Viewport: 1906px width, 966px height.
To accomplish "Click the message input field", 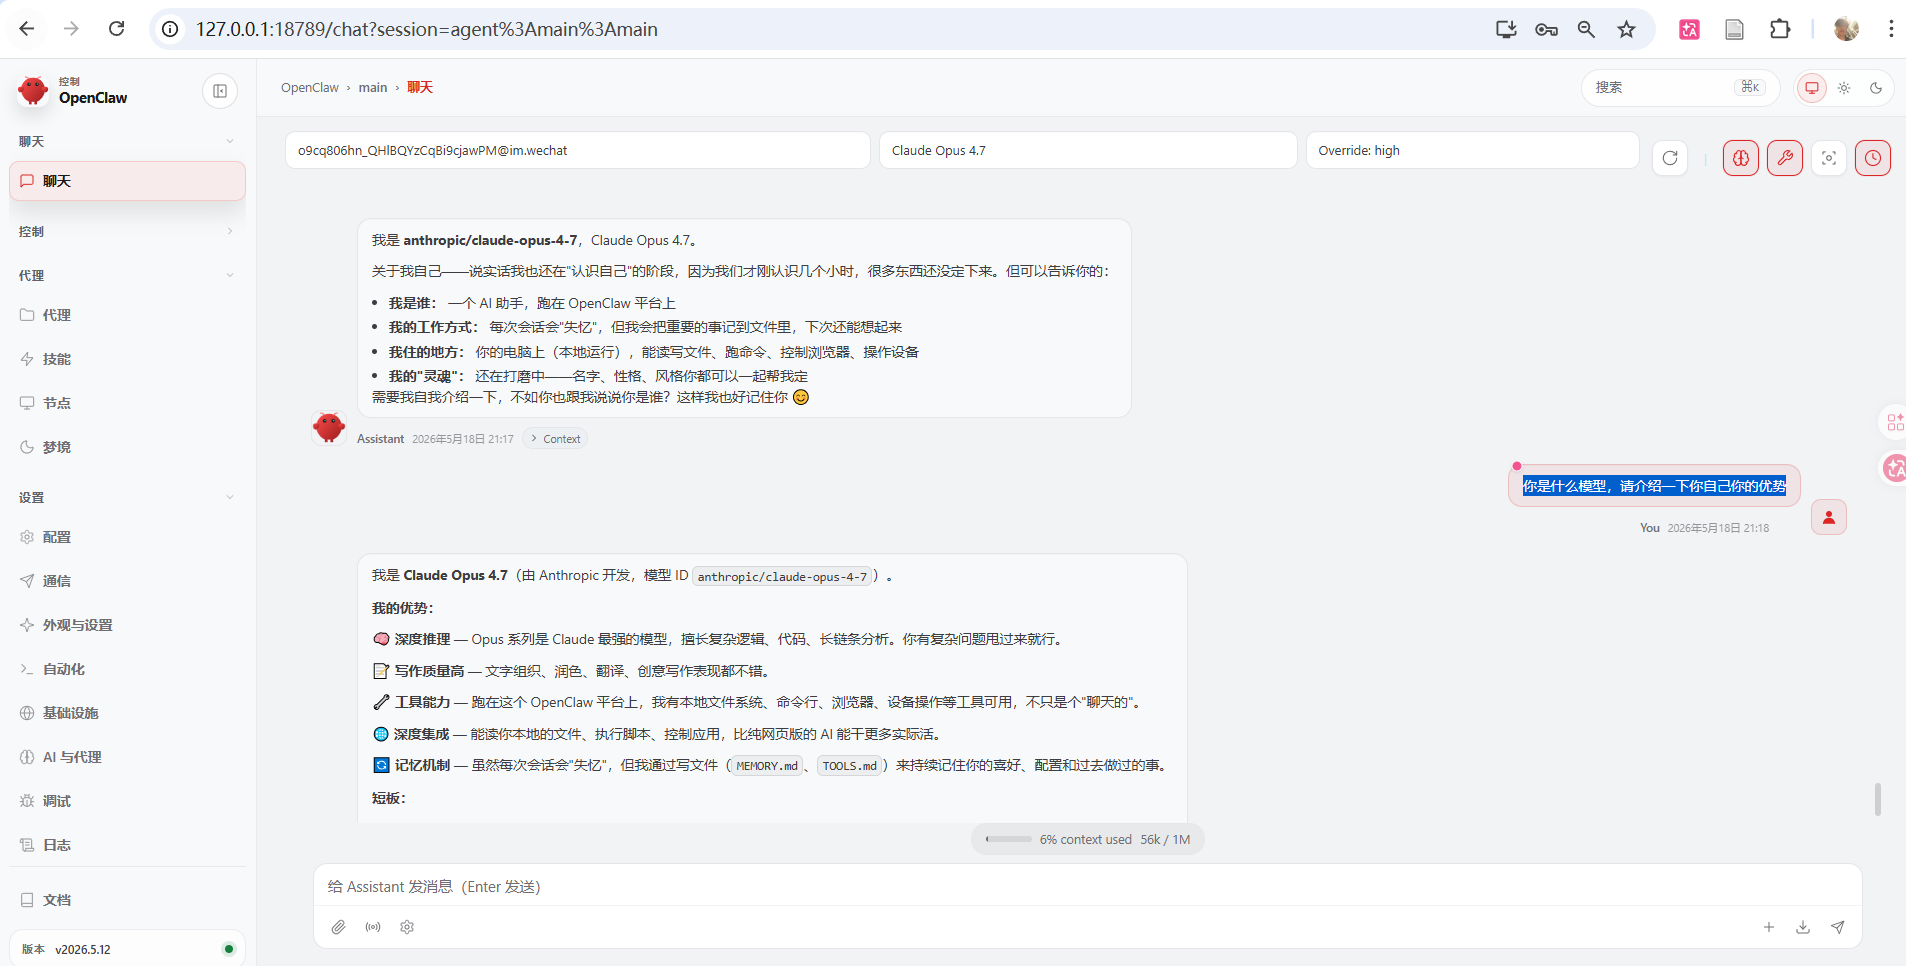I will (1087, 887).
